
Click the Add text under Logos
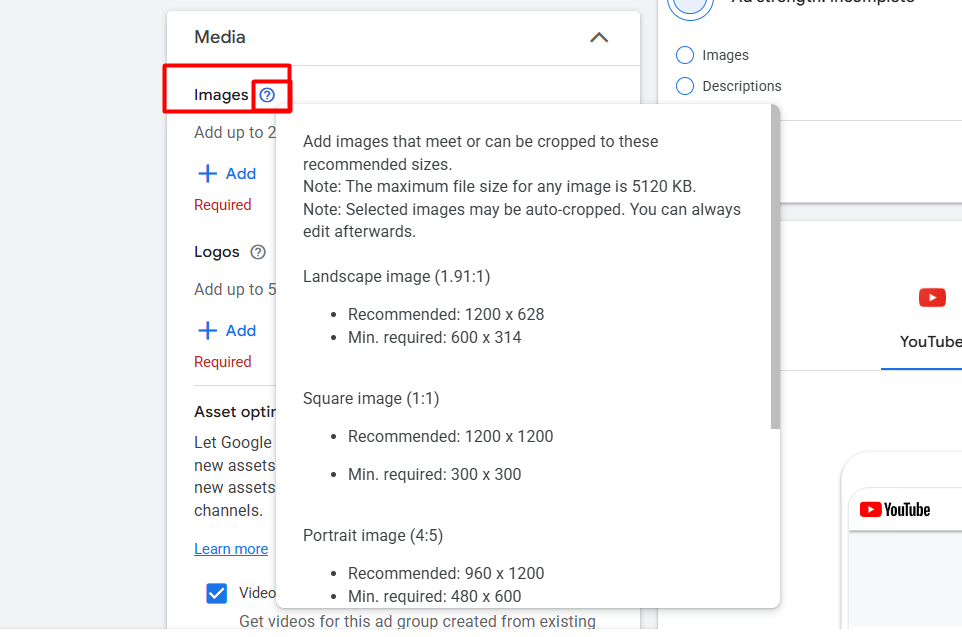241,330
